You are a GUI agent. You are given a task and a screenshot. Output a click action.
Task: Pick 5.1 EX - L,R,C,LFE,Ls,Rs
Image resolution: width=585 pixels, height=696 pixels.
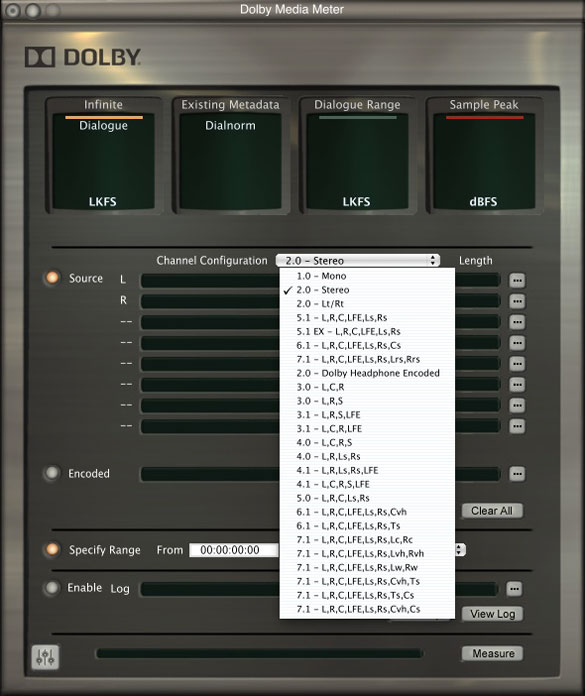tap(367, 332)
